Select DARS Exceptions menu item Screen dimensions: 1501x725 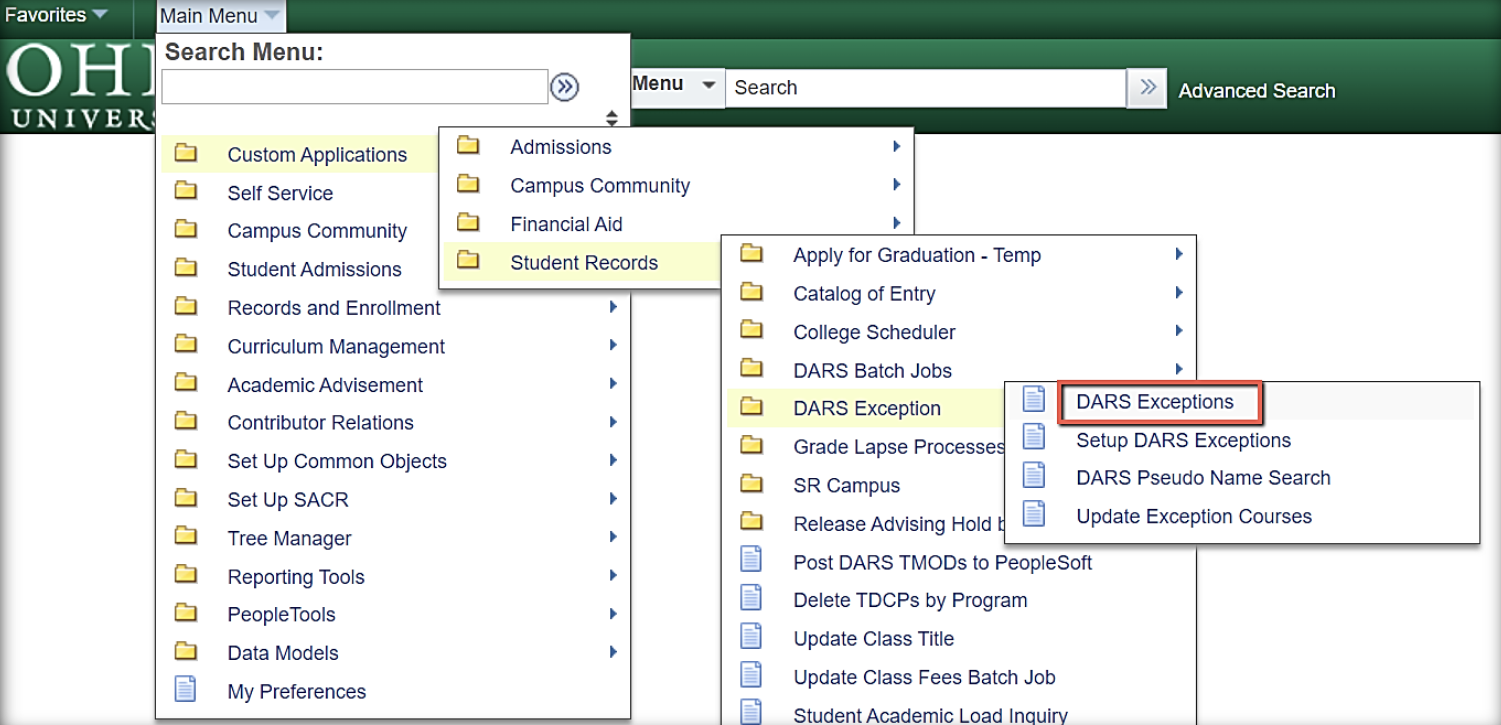tap(1155, 402)
